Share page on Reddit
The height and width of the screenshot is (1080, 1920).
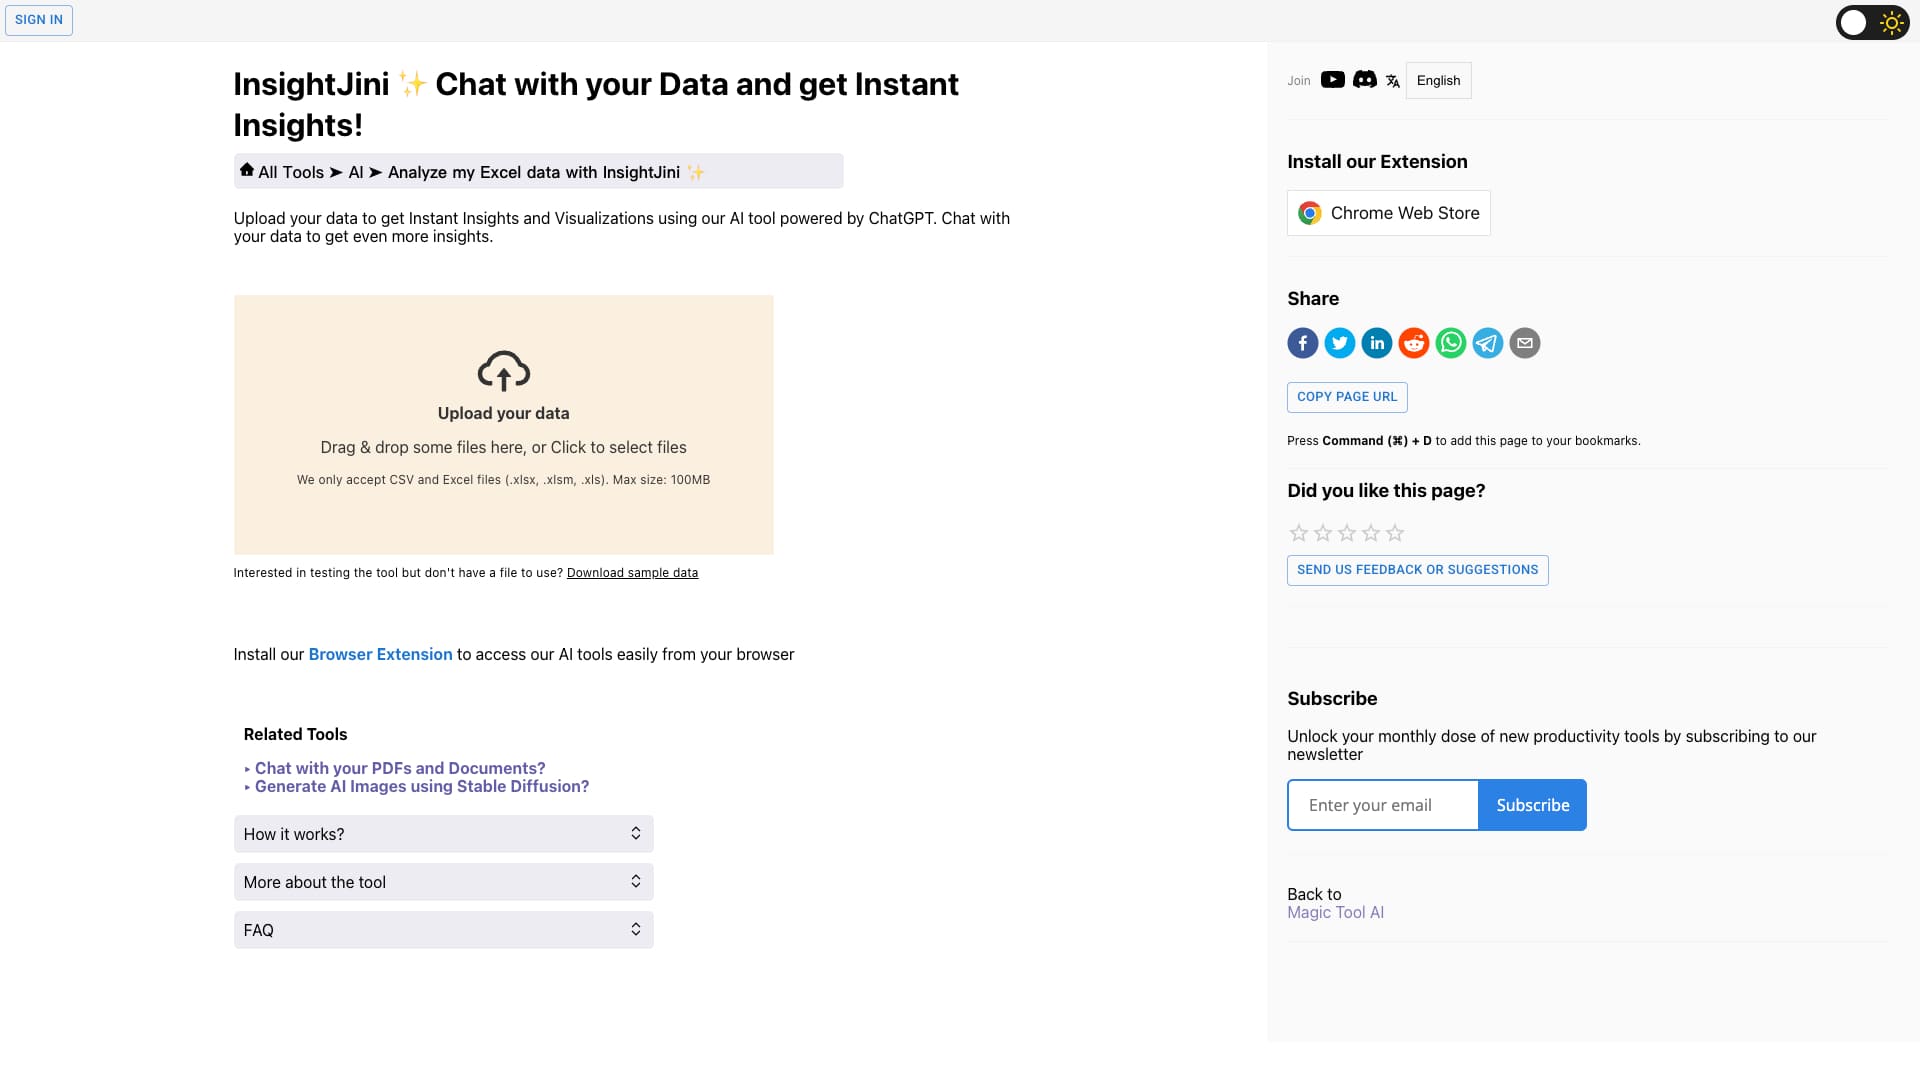tap(1413, 343)
